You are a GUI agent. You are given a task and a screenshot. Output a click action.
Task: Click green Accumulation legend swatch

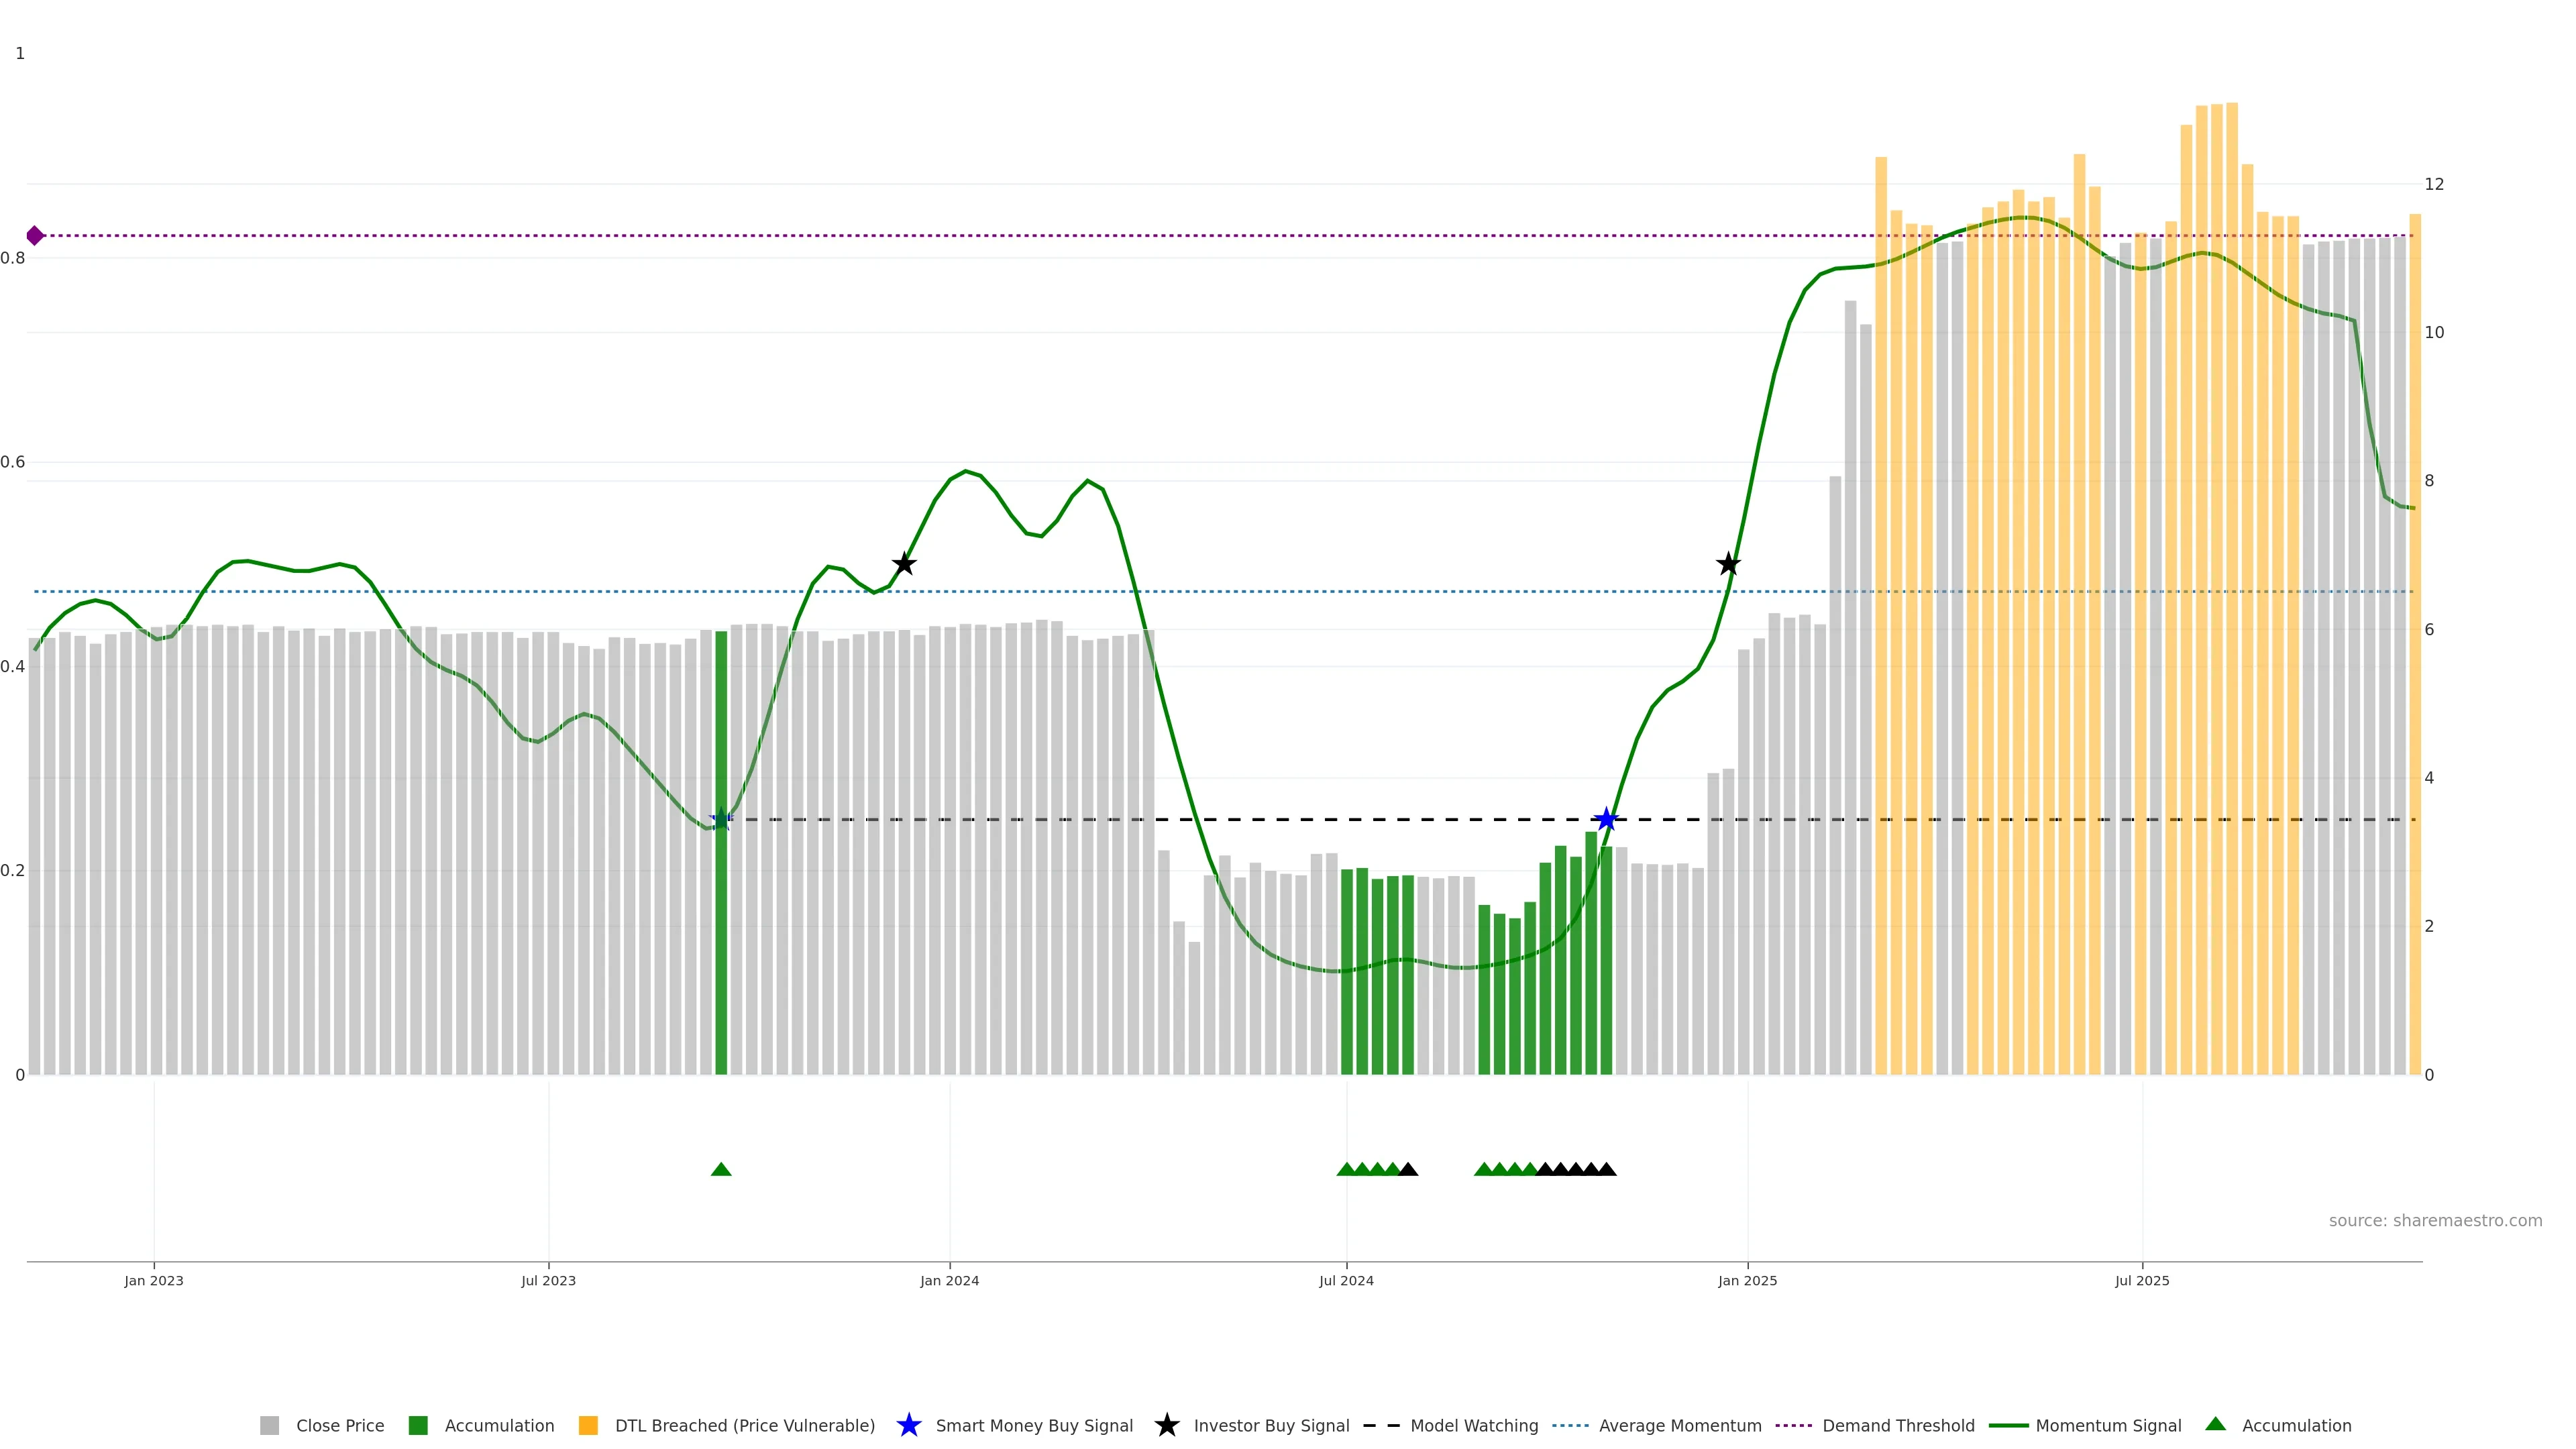coord(418,1426)
